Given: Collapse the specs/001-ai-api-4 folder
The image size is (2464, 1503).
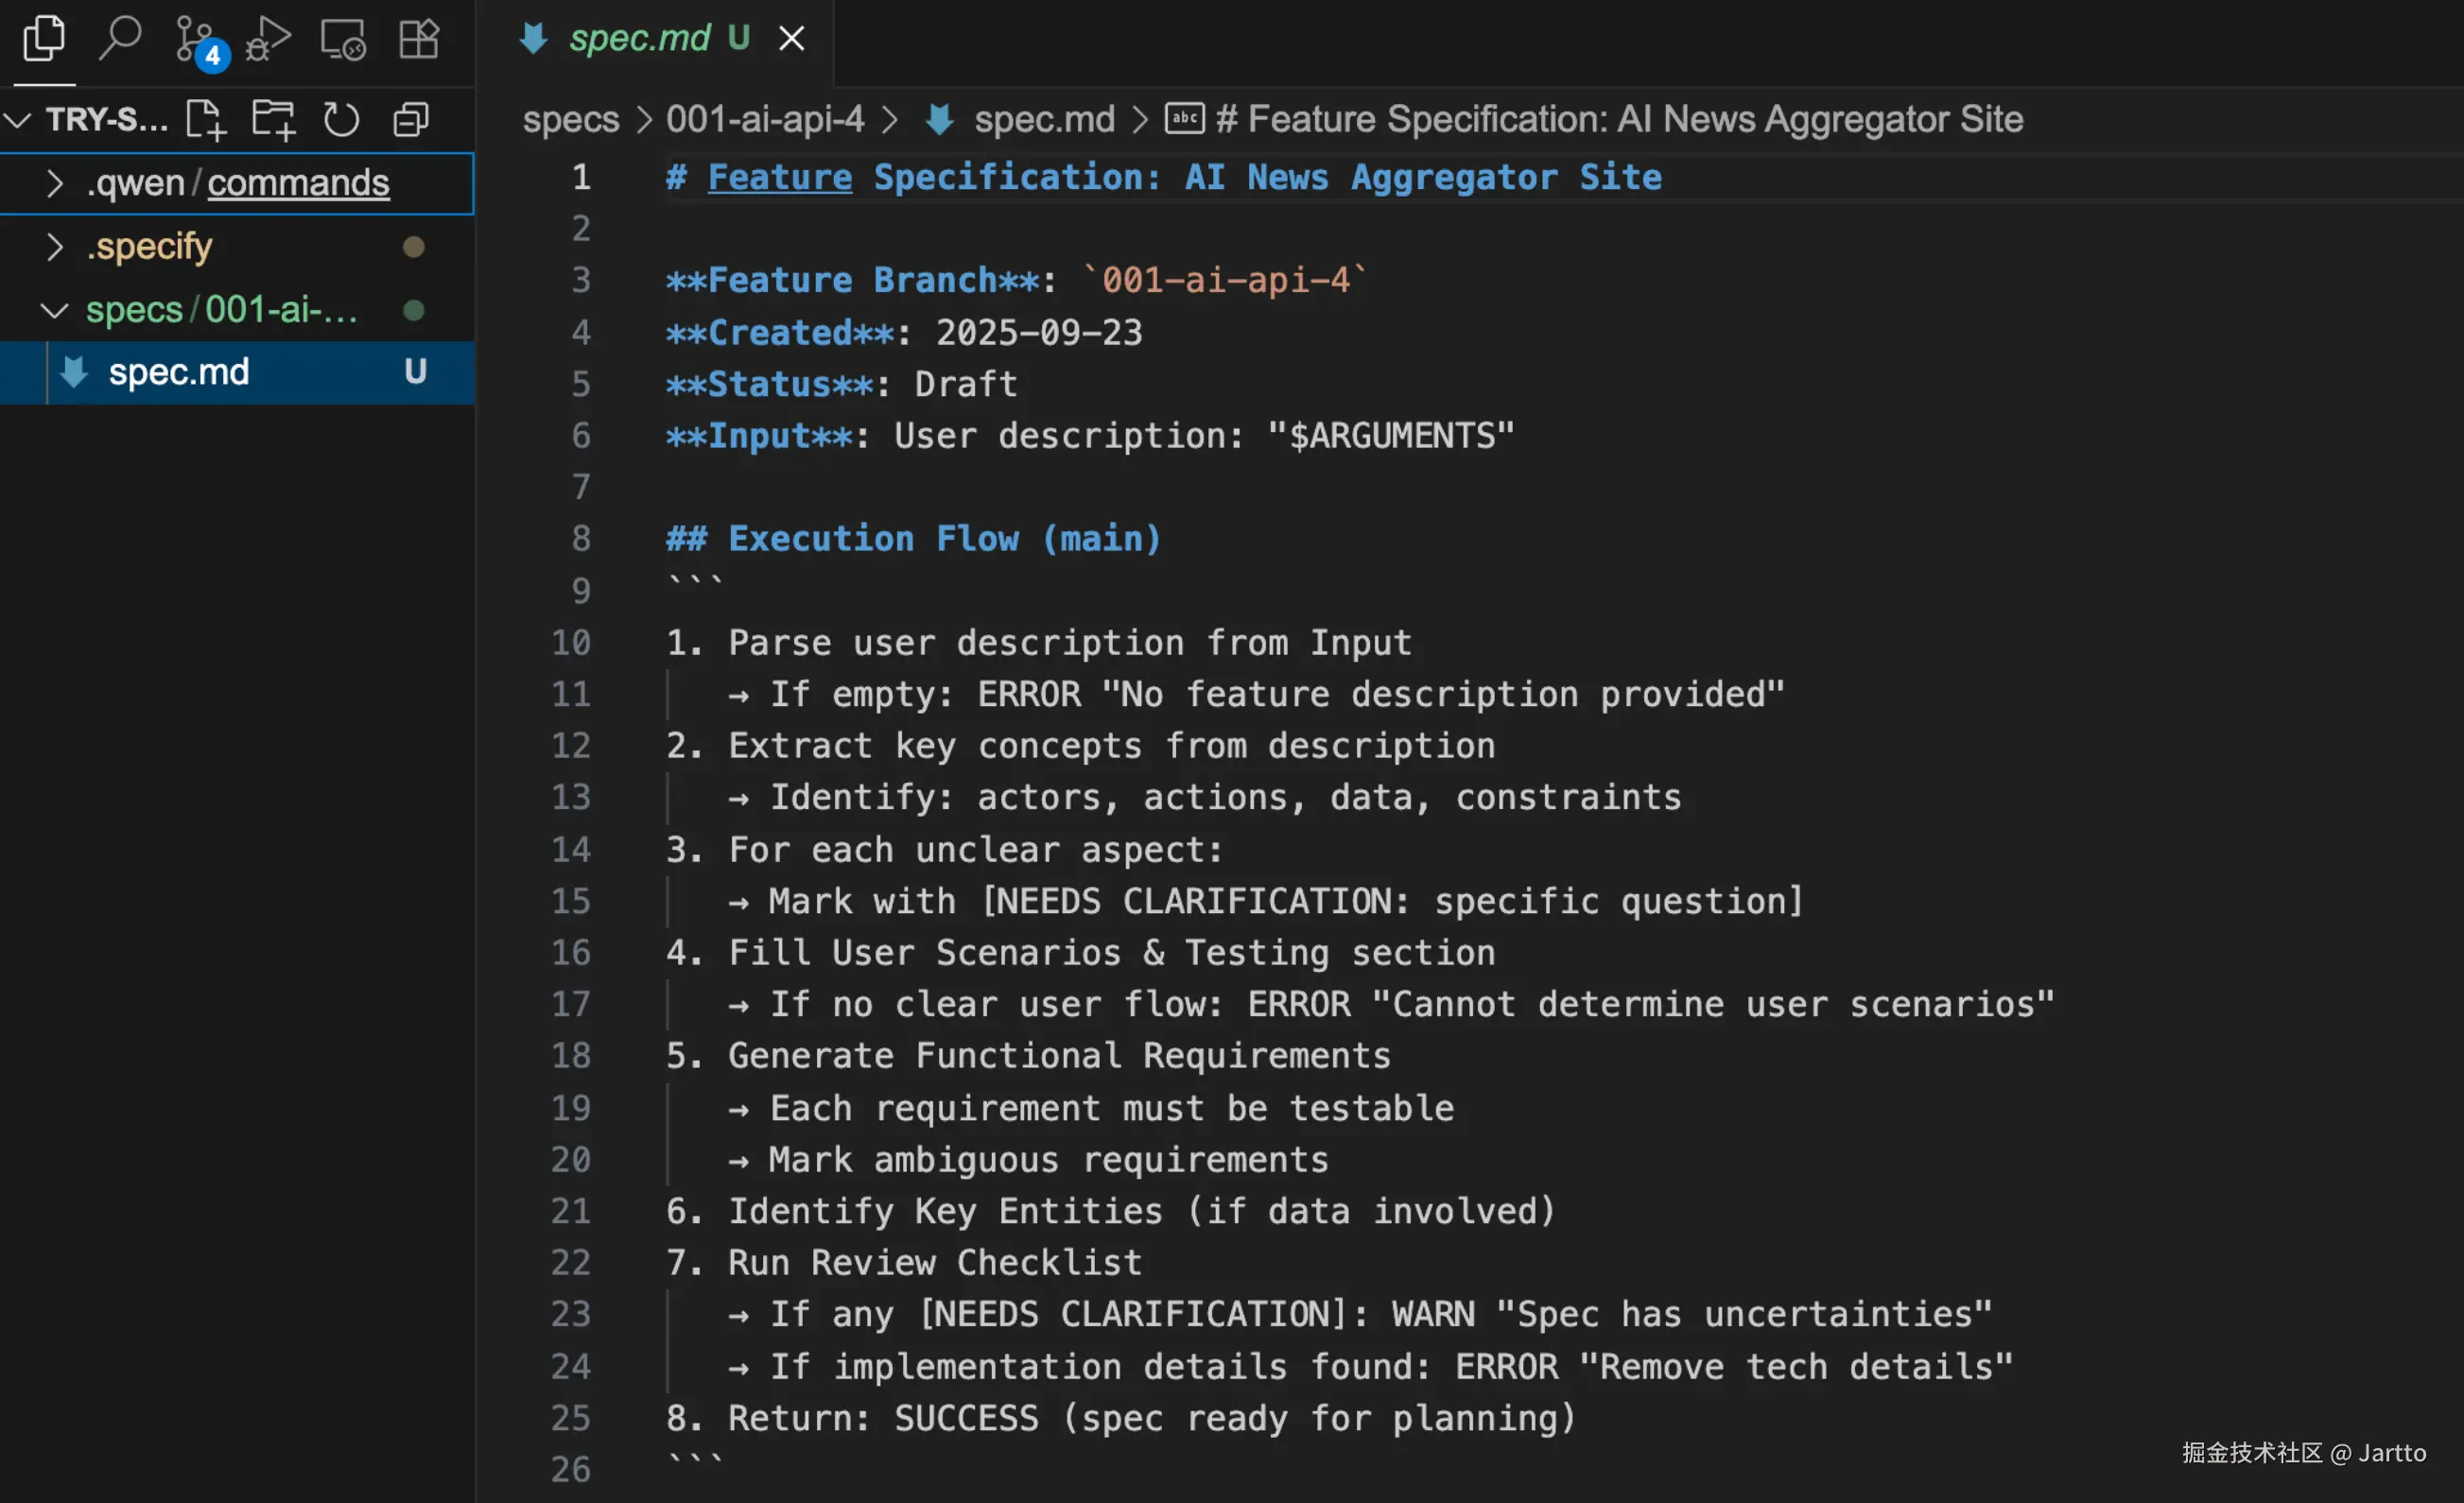Looking at the screenshot, I should [56, 310].
